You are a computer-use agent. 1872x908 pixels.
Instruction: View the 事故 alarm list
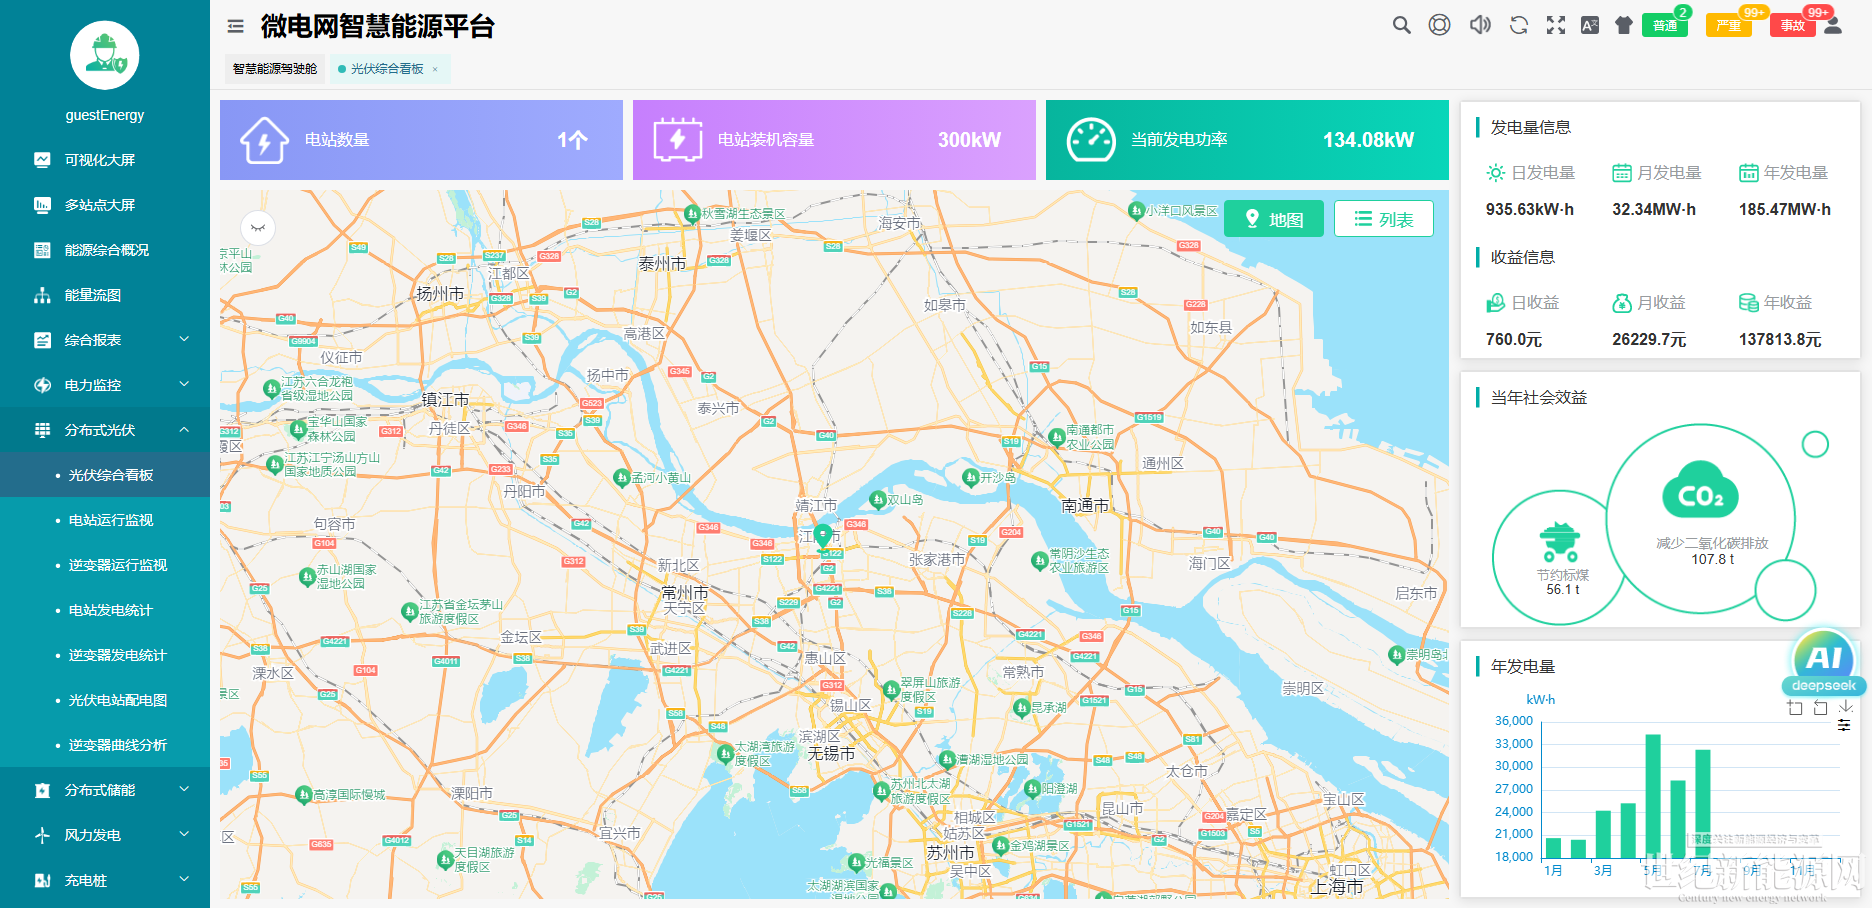point(1792,25)
